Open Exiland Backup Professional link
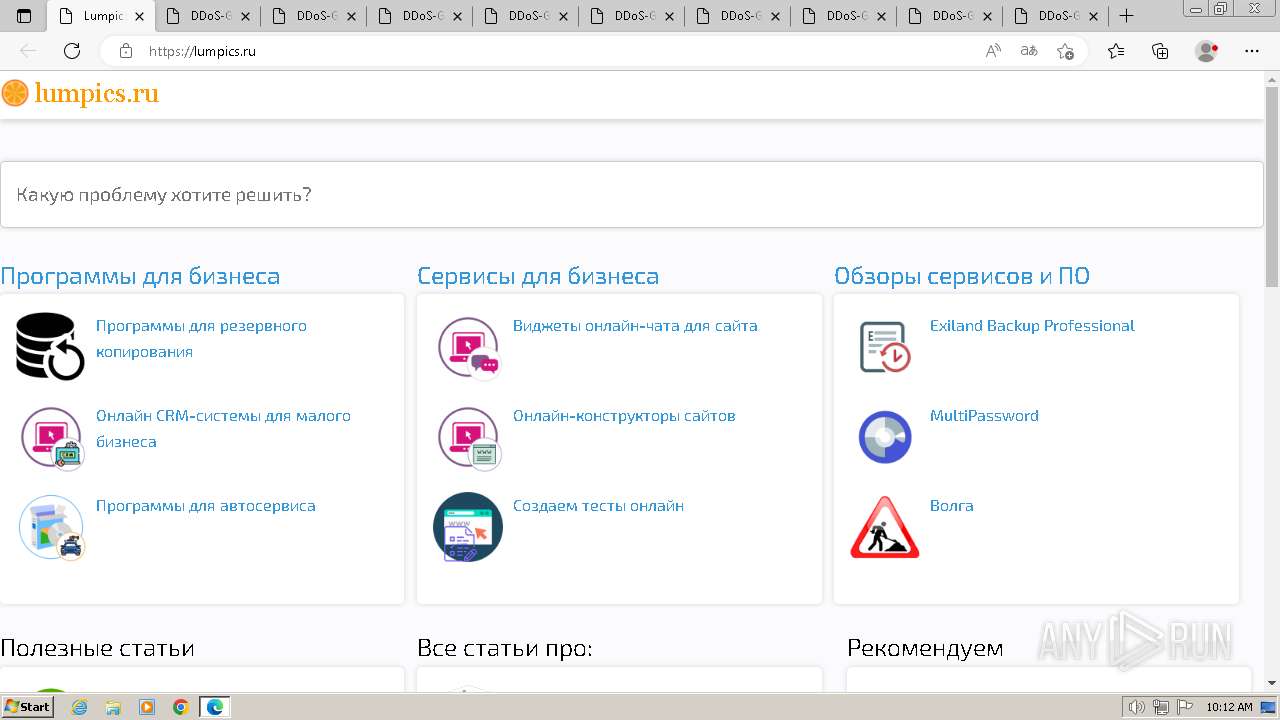 1032,326
